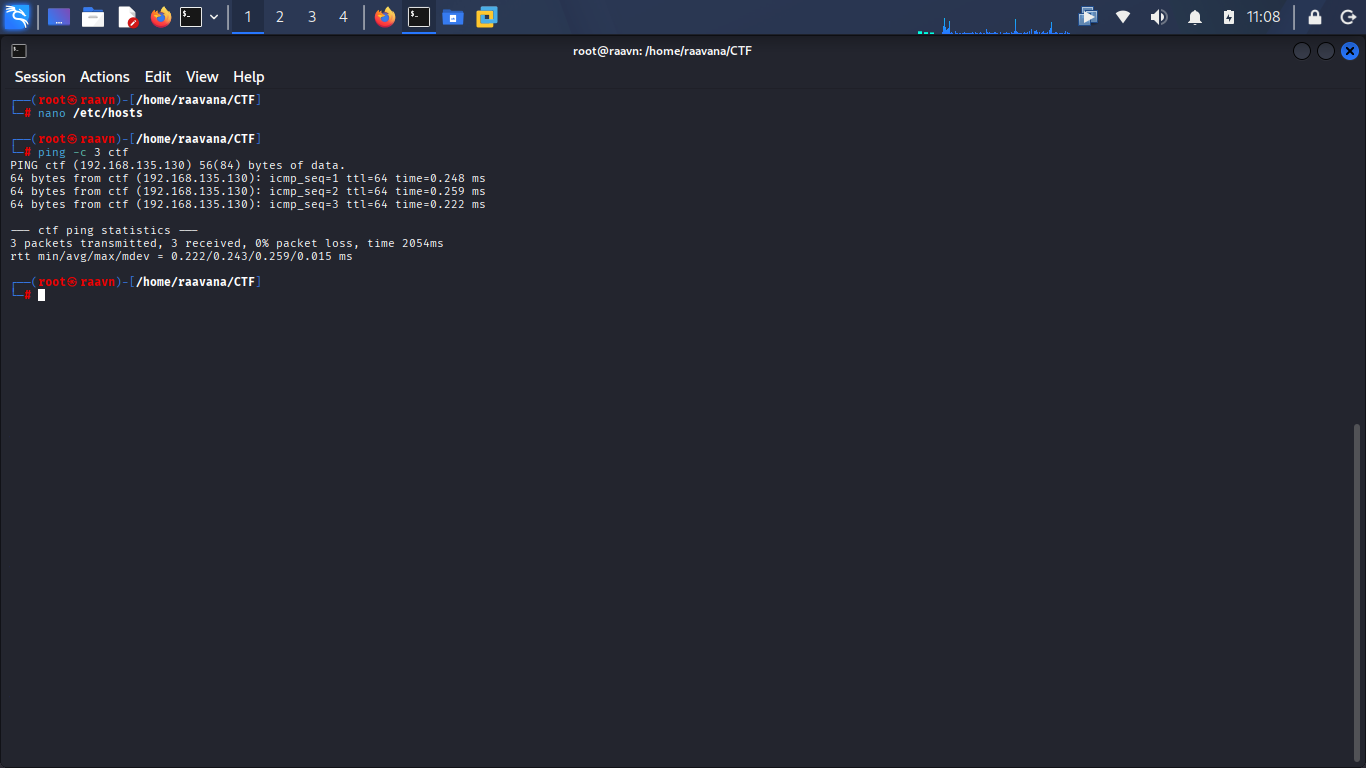Viewport: 1366px width, 768px height.
Task: Open the file manager from panel
Action: (93, 17)
